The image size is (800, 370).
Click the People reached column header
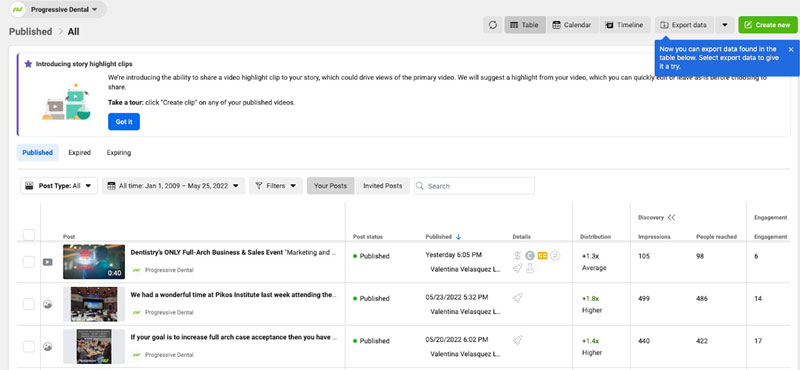click(716, 237)
